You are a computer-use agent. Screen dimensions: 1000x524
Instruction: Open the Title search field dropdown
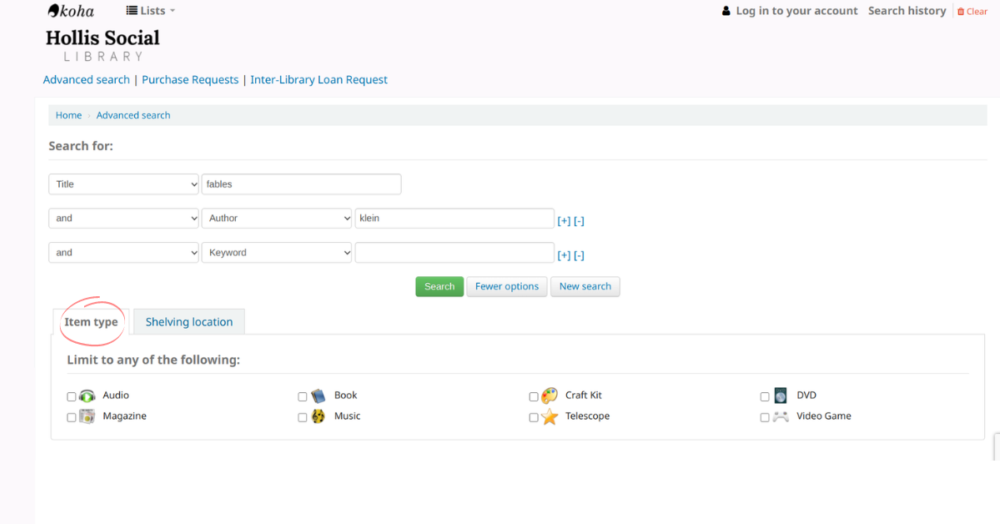click(124, 184)
